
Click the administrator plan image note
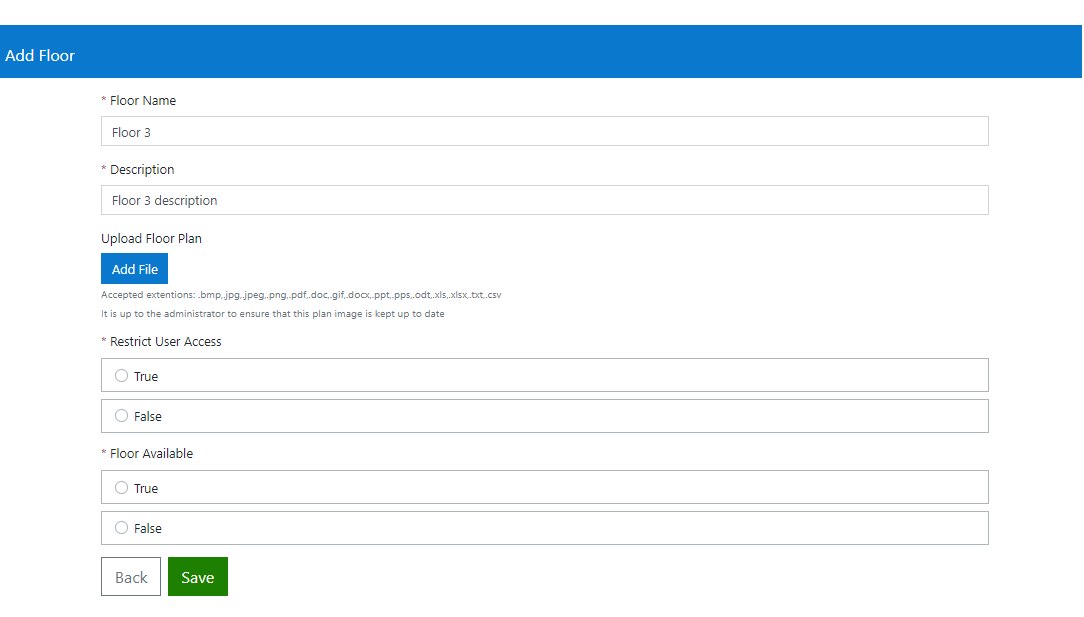pyautogui.click(x=273, y=314)
